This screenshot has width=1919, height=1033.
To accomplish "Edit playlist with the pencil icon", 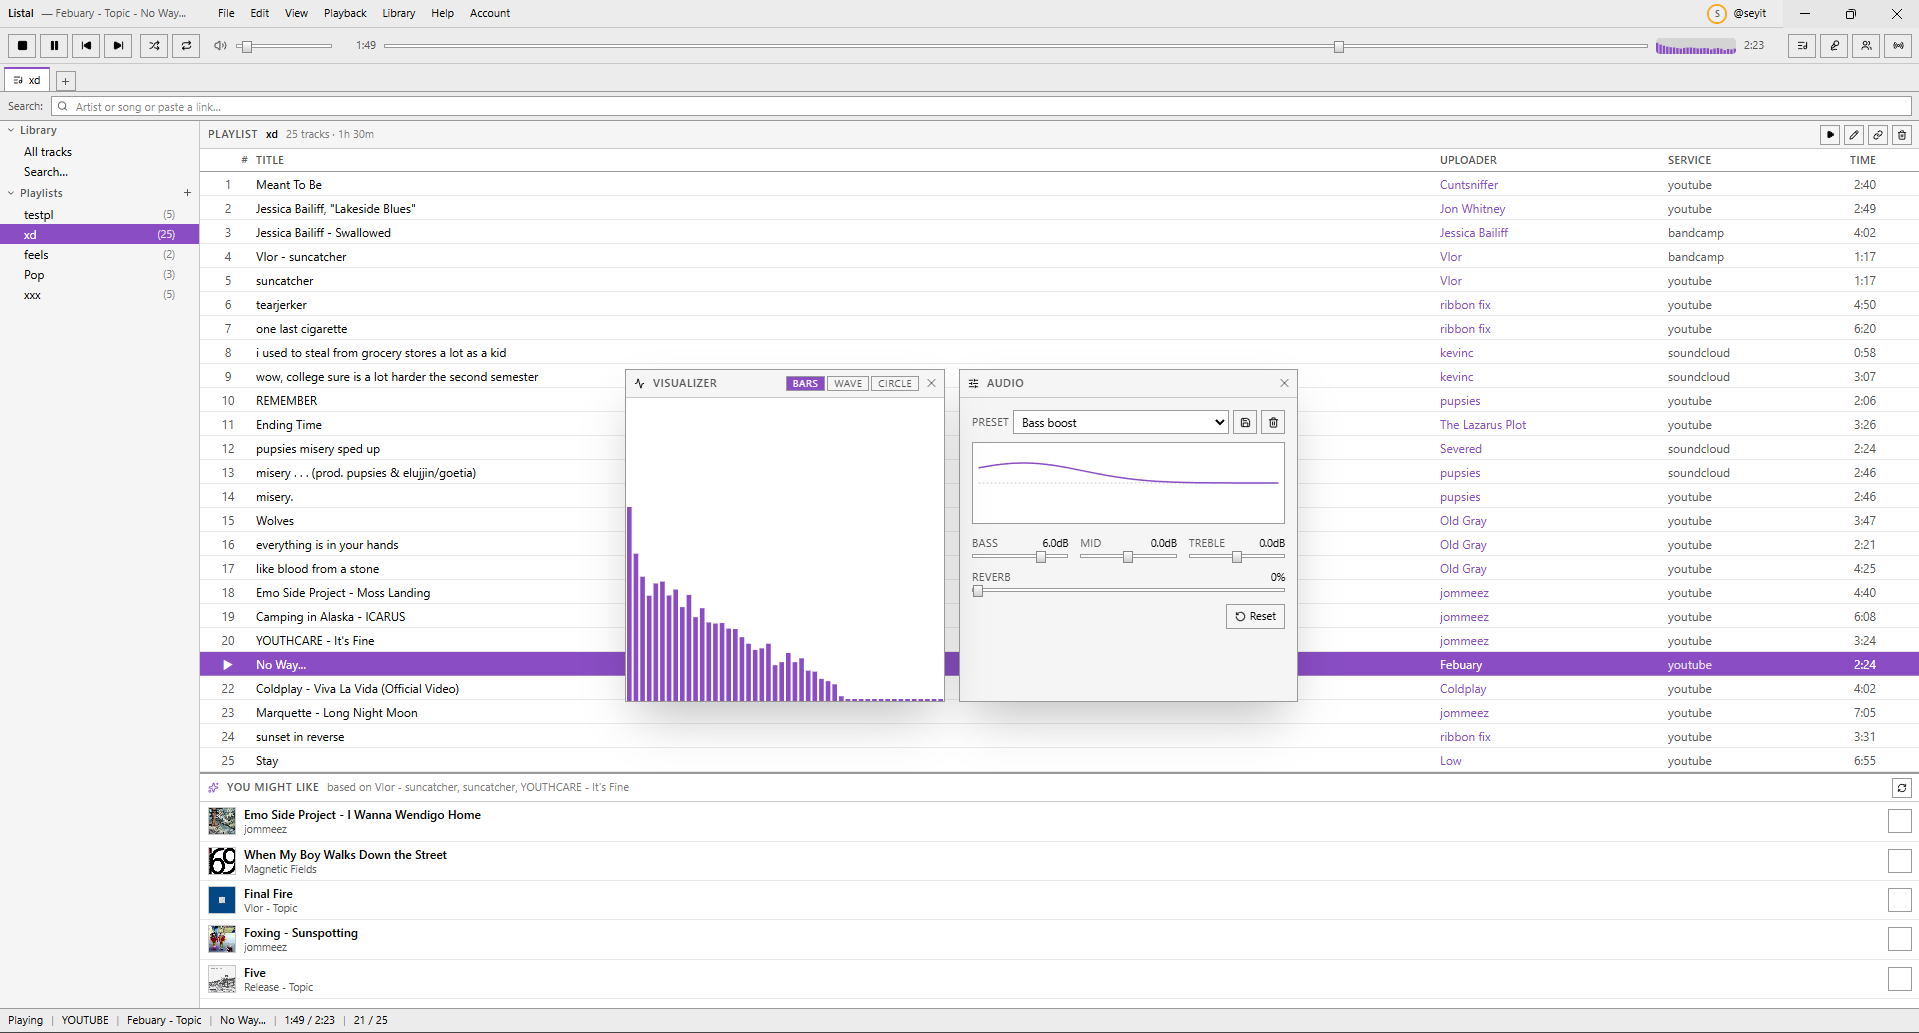I will point(1854,134).
